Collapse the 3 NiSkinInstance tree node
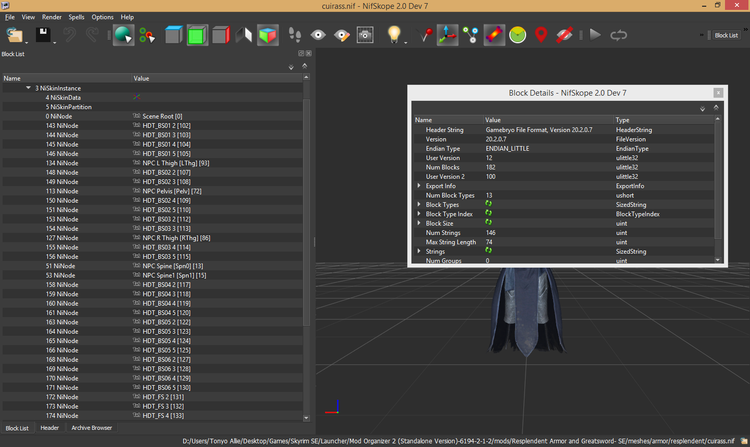 click(x=28, y=88)
